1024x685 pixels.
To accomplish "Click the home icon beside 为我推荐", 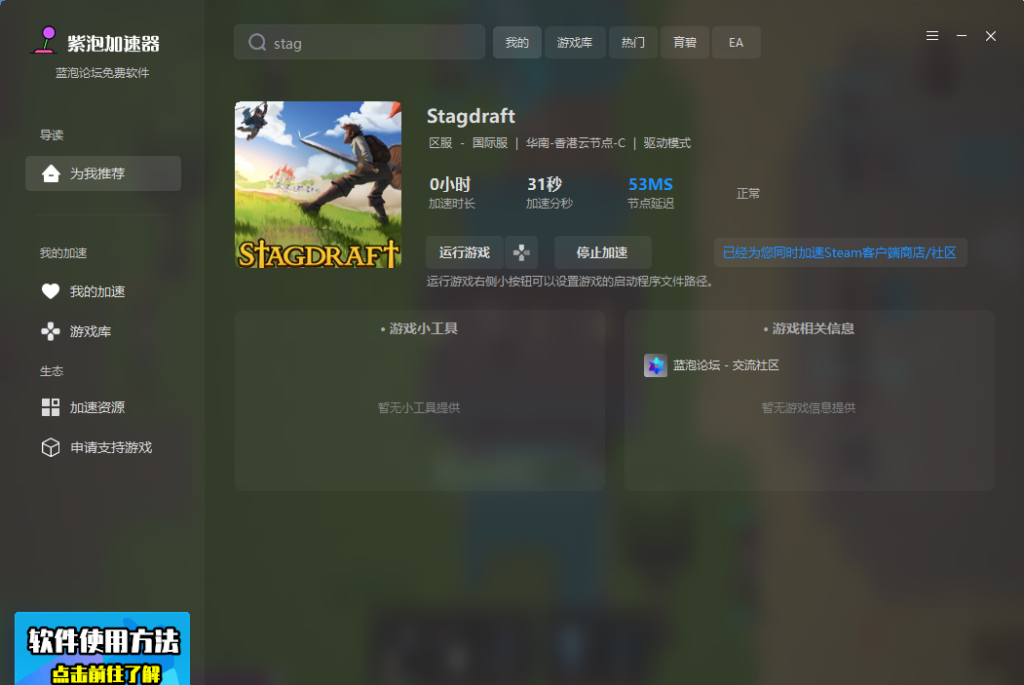I will coord(51,174).
